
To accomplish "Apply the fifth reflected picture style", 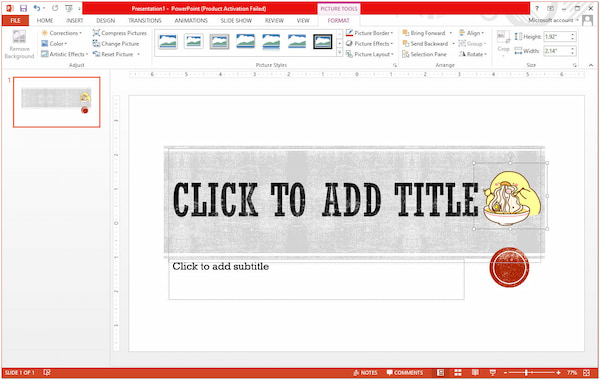I will click(271, 41).
